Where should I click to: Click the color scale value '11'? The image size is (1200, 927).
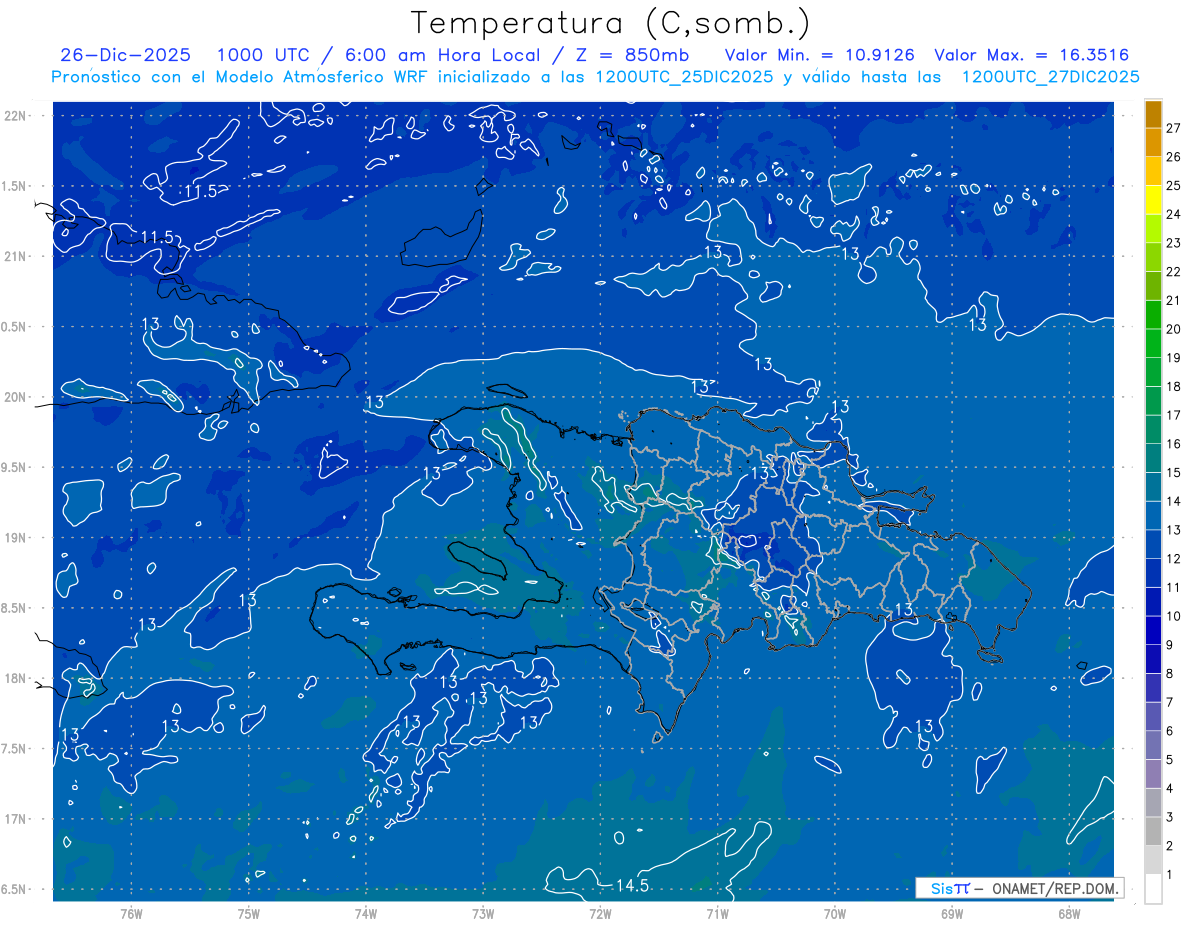1174,588
